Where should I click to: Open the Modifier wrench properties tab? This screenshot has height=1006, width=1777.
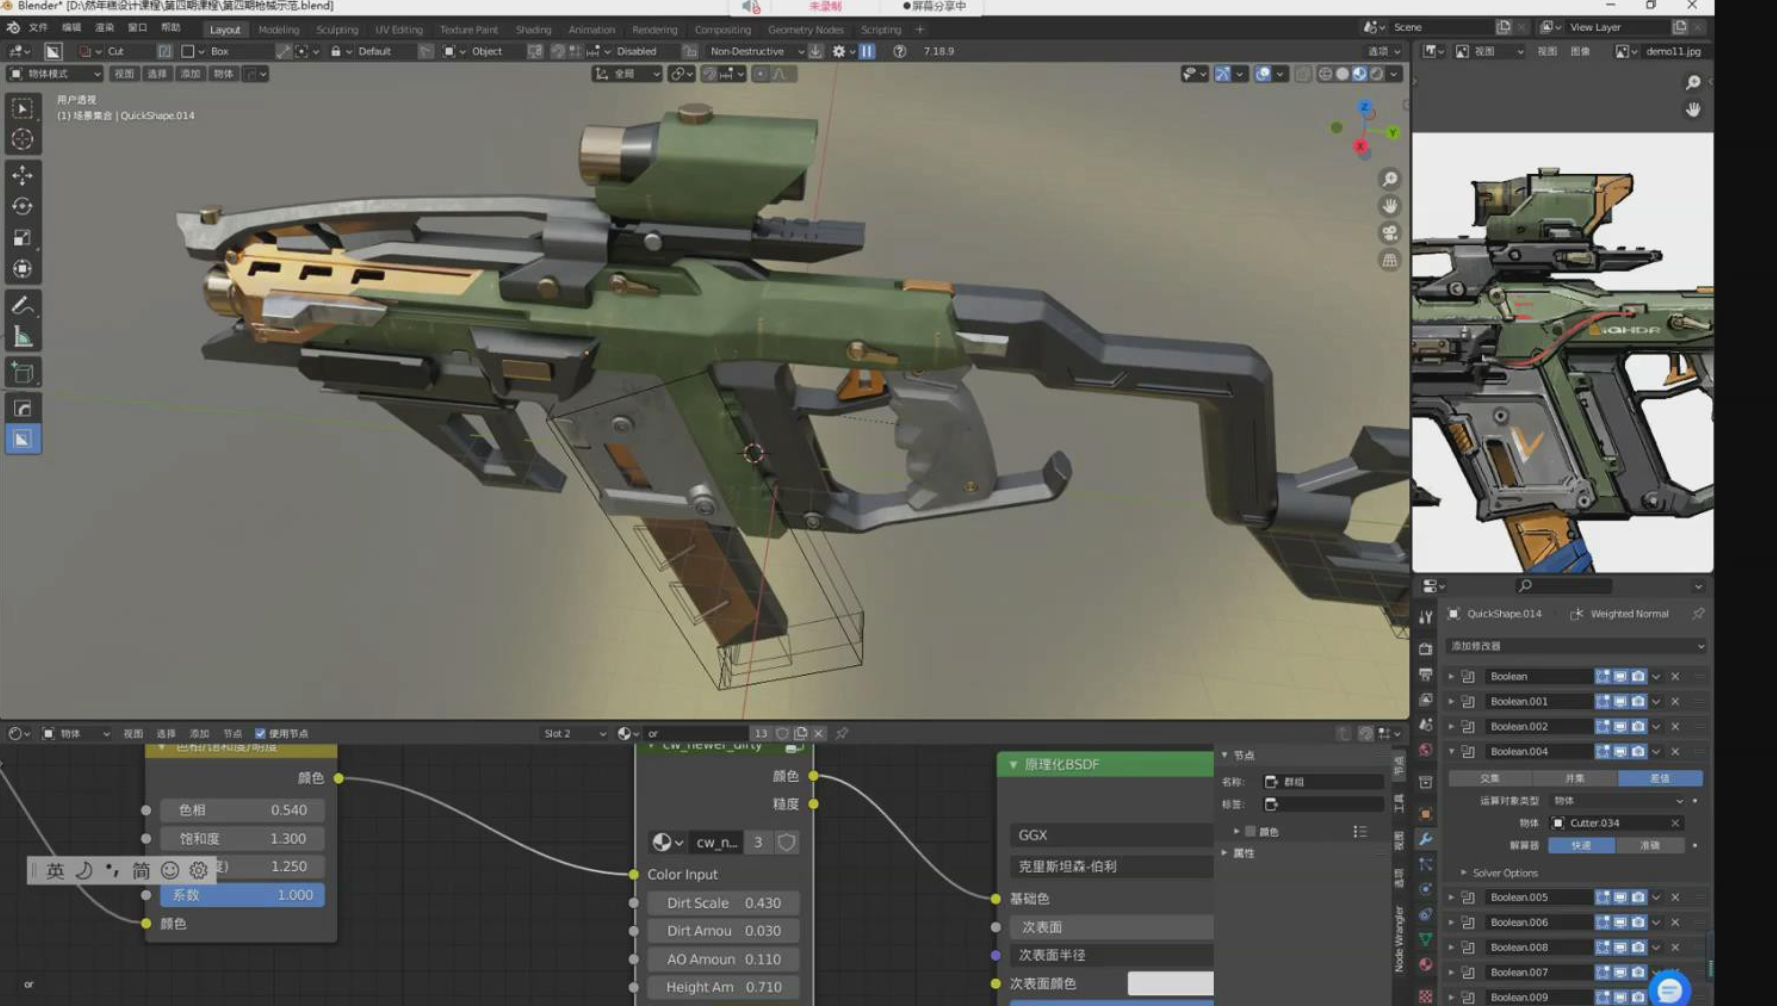pyautogui.click(x=1425, y=839)
